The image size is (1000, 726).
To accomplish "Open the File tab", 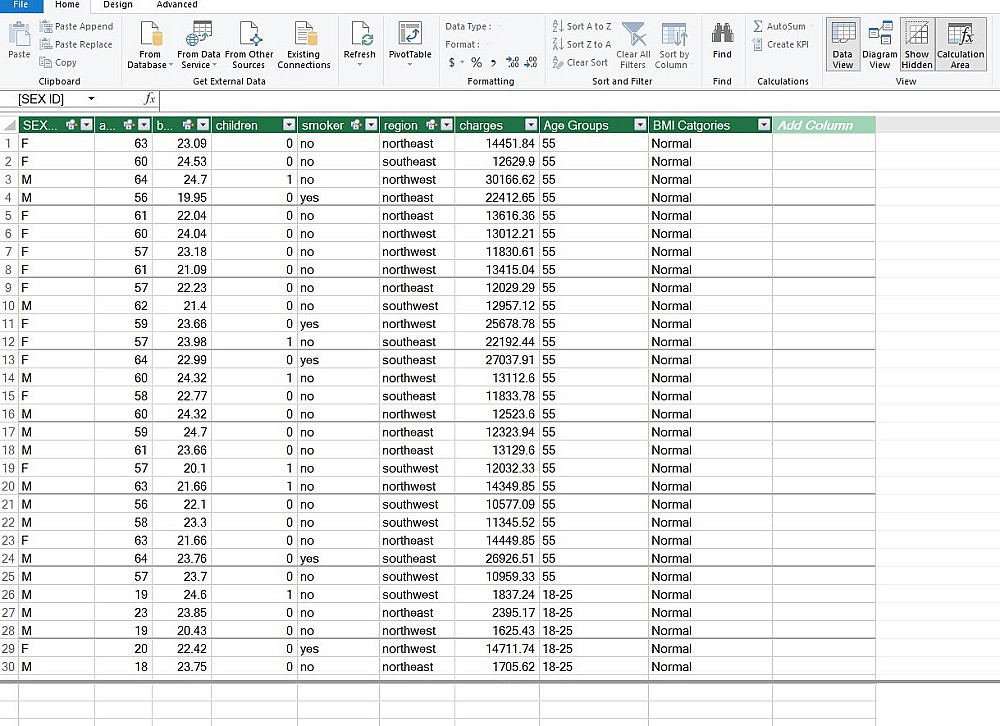I will click(x=21, y=5).
